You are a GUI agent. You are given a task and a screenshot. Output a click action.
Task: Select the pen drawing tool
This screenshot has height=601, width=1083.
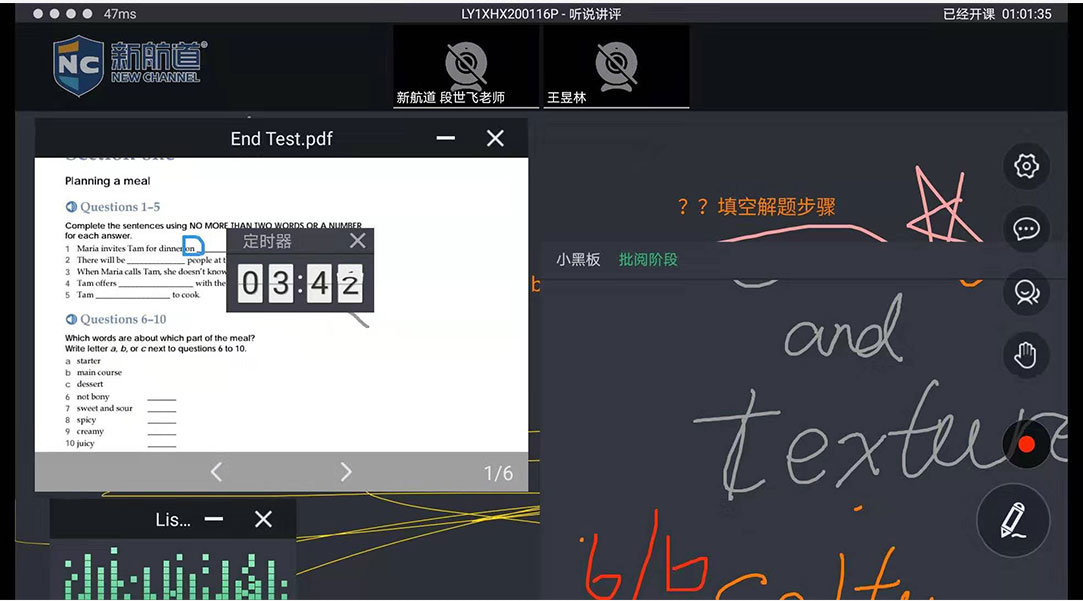click(1012, 520)
